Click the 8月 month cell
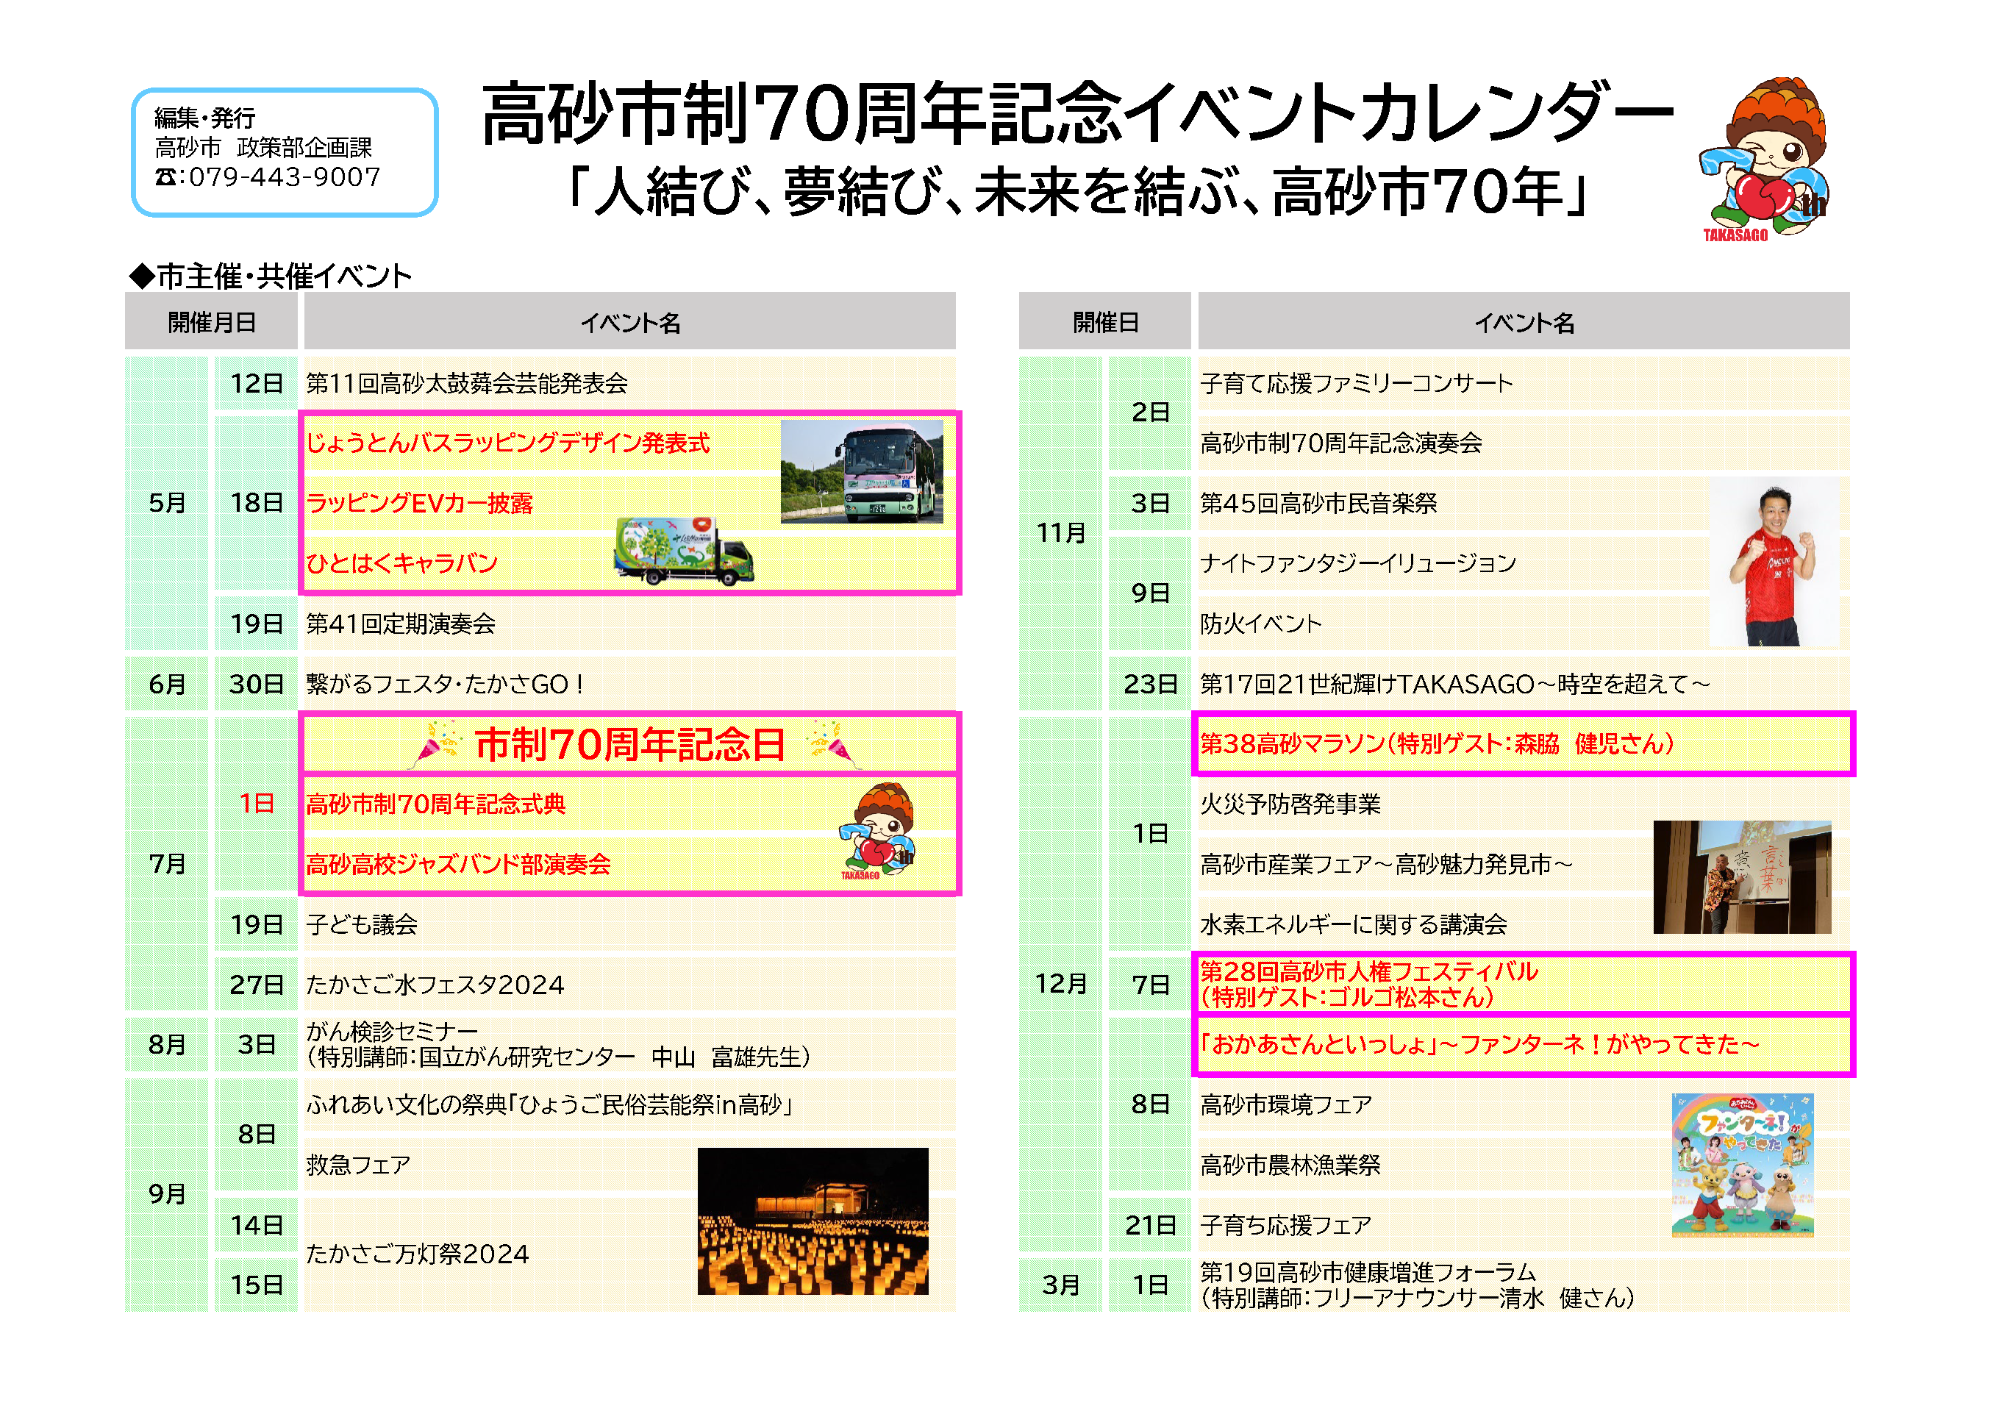 (x=167, y=1044)
